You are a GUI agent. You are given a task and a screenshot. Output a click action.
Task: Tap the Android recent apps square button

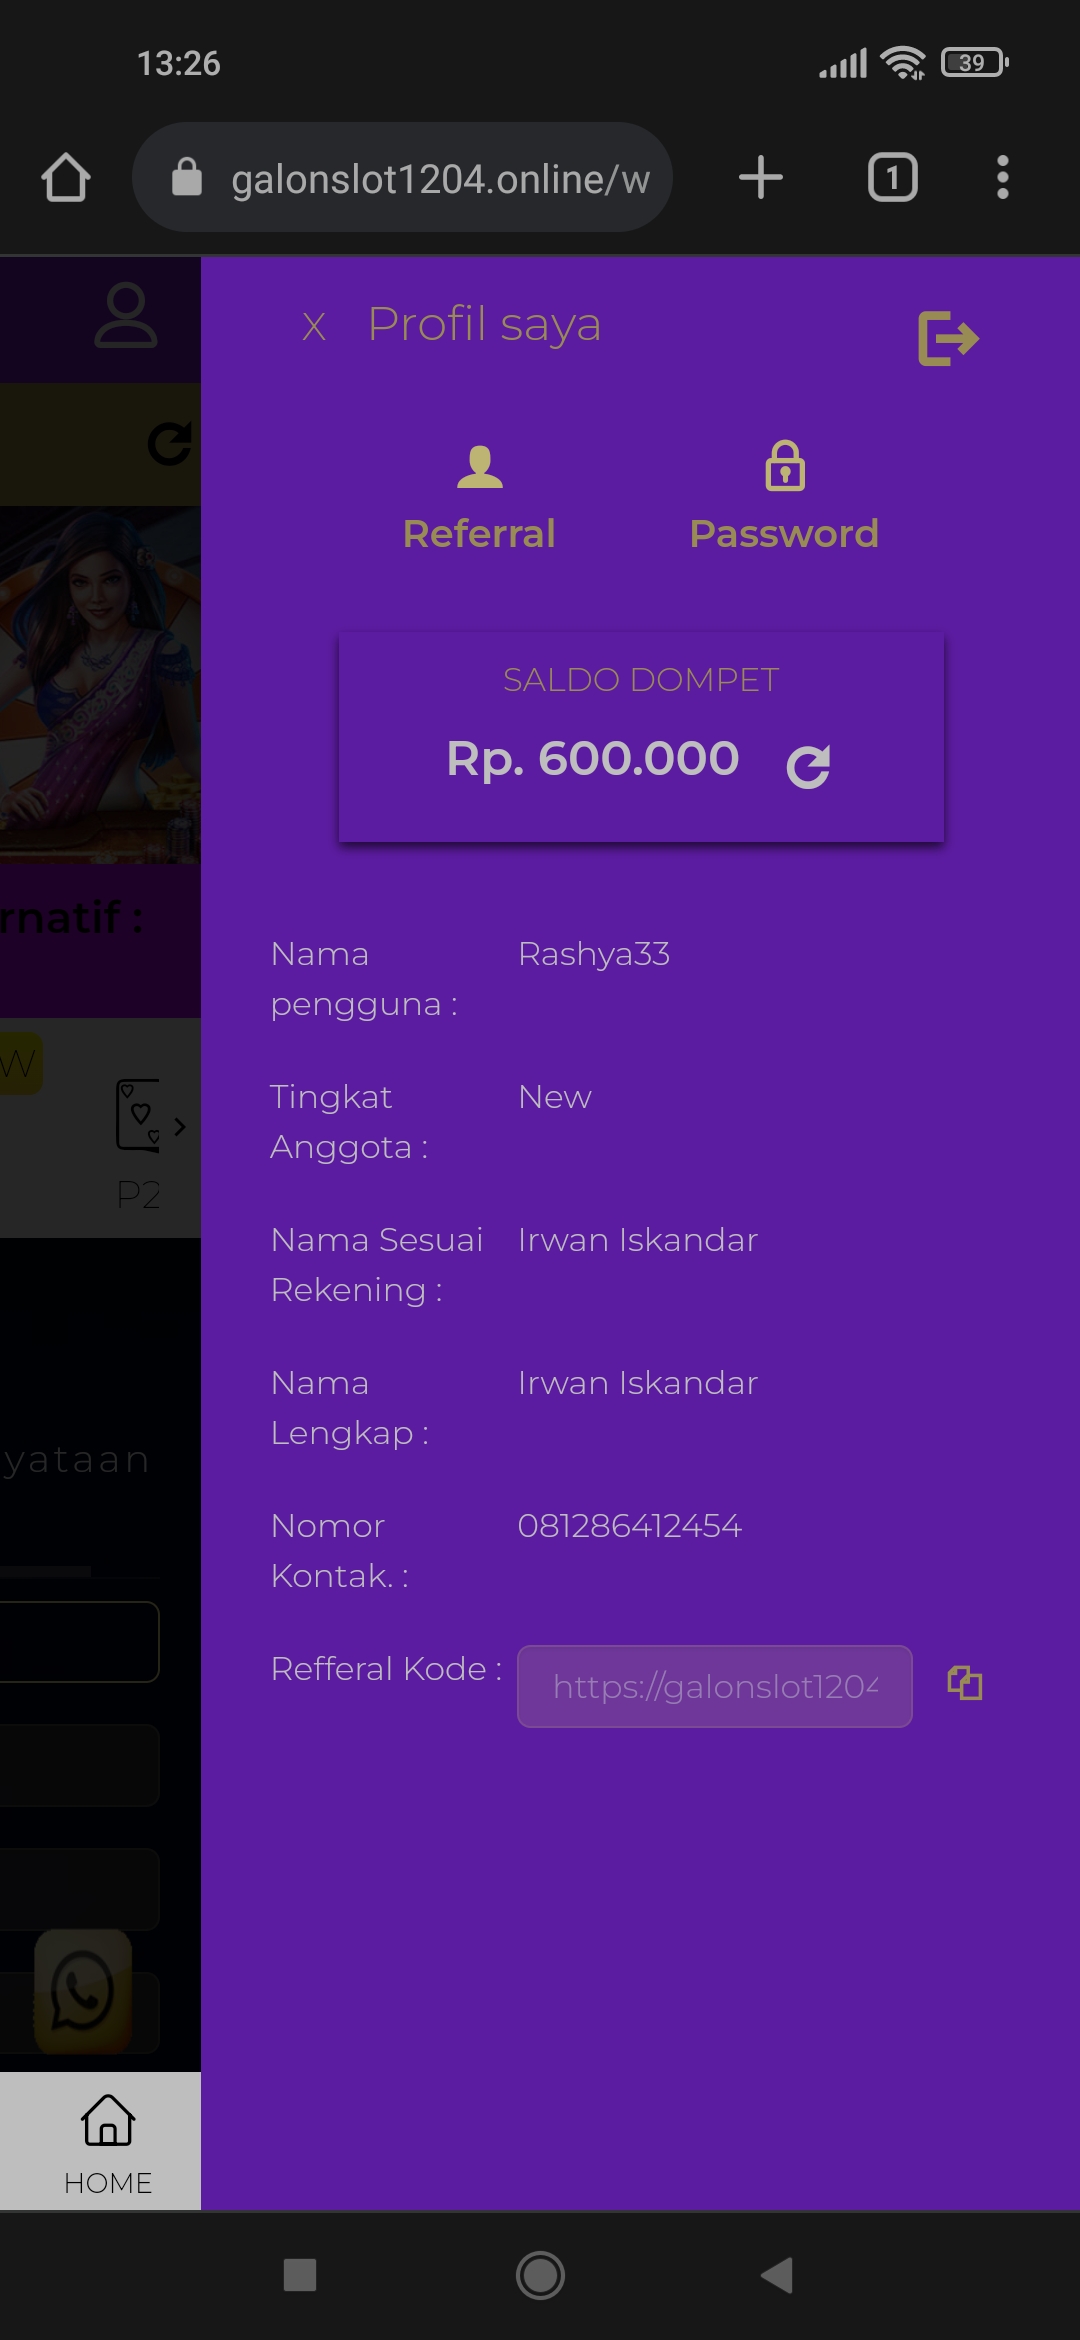[300, 2275]
